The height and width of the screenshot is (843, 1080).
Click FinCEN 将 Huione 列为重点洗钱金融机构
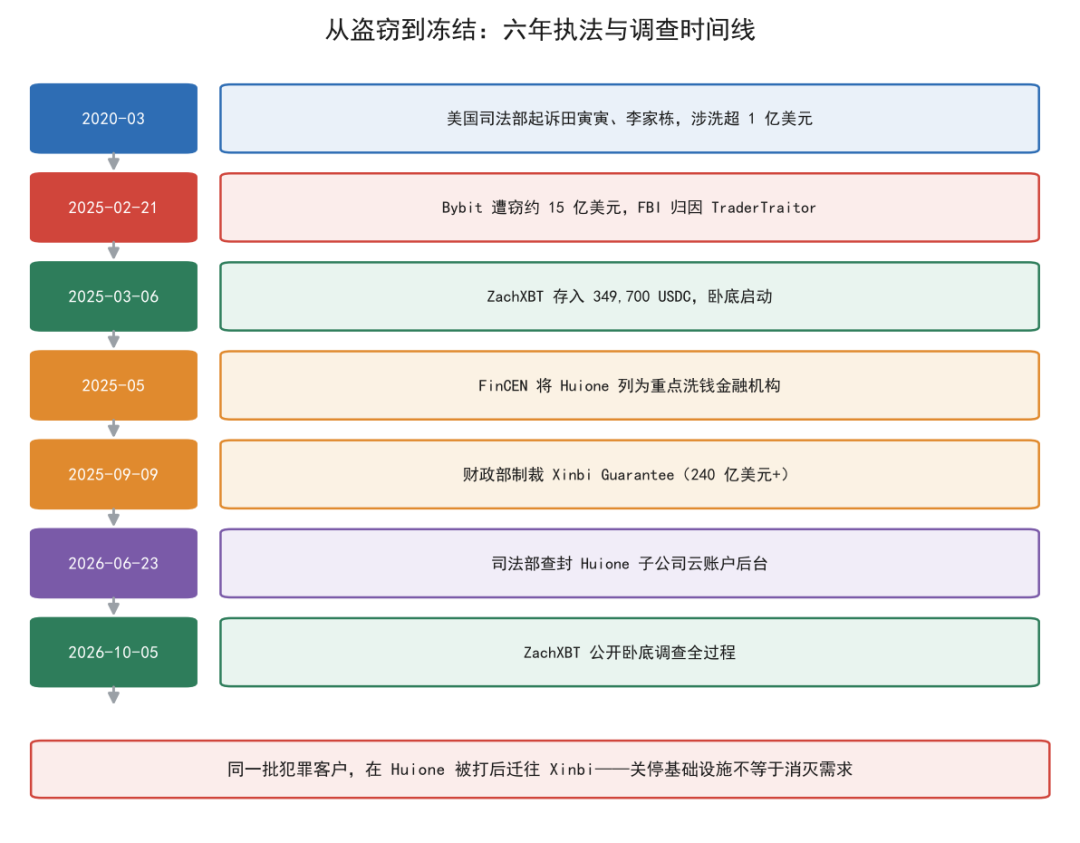click(630, 385)
